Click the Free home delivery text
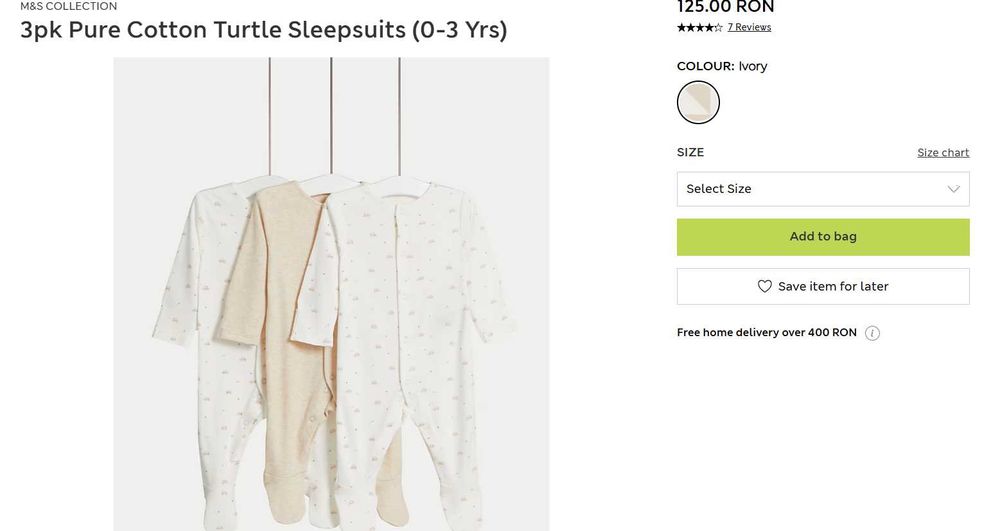Screen dimensions: 1000x531 766,333
